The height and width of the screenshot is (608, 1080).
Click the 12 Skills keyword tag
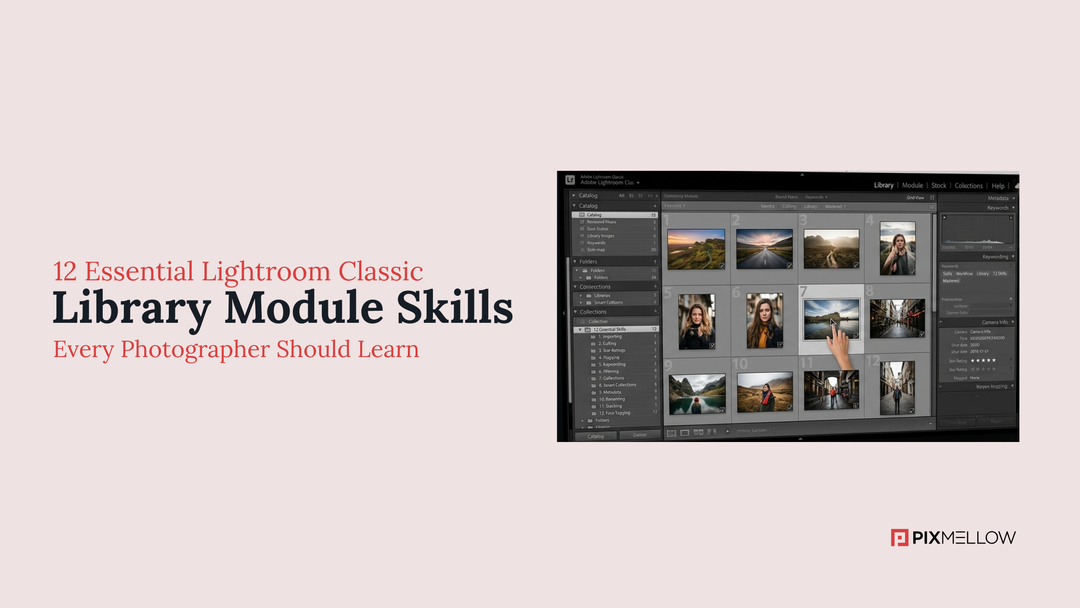1000,273
